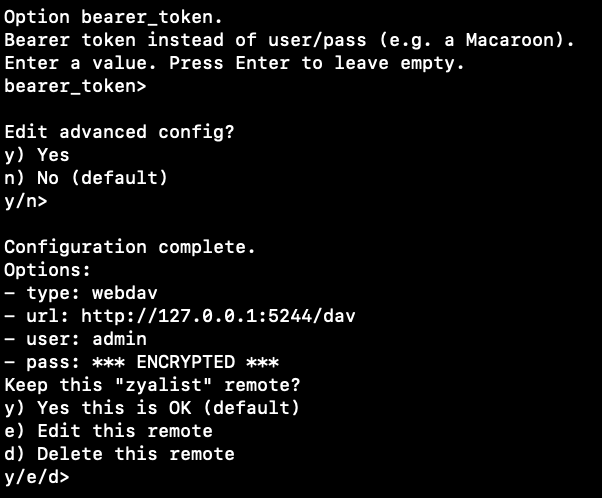
Task: Click the "Configuration complete." message
Action: (x=130, y=247)
